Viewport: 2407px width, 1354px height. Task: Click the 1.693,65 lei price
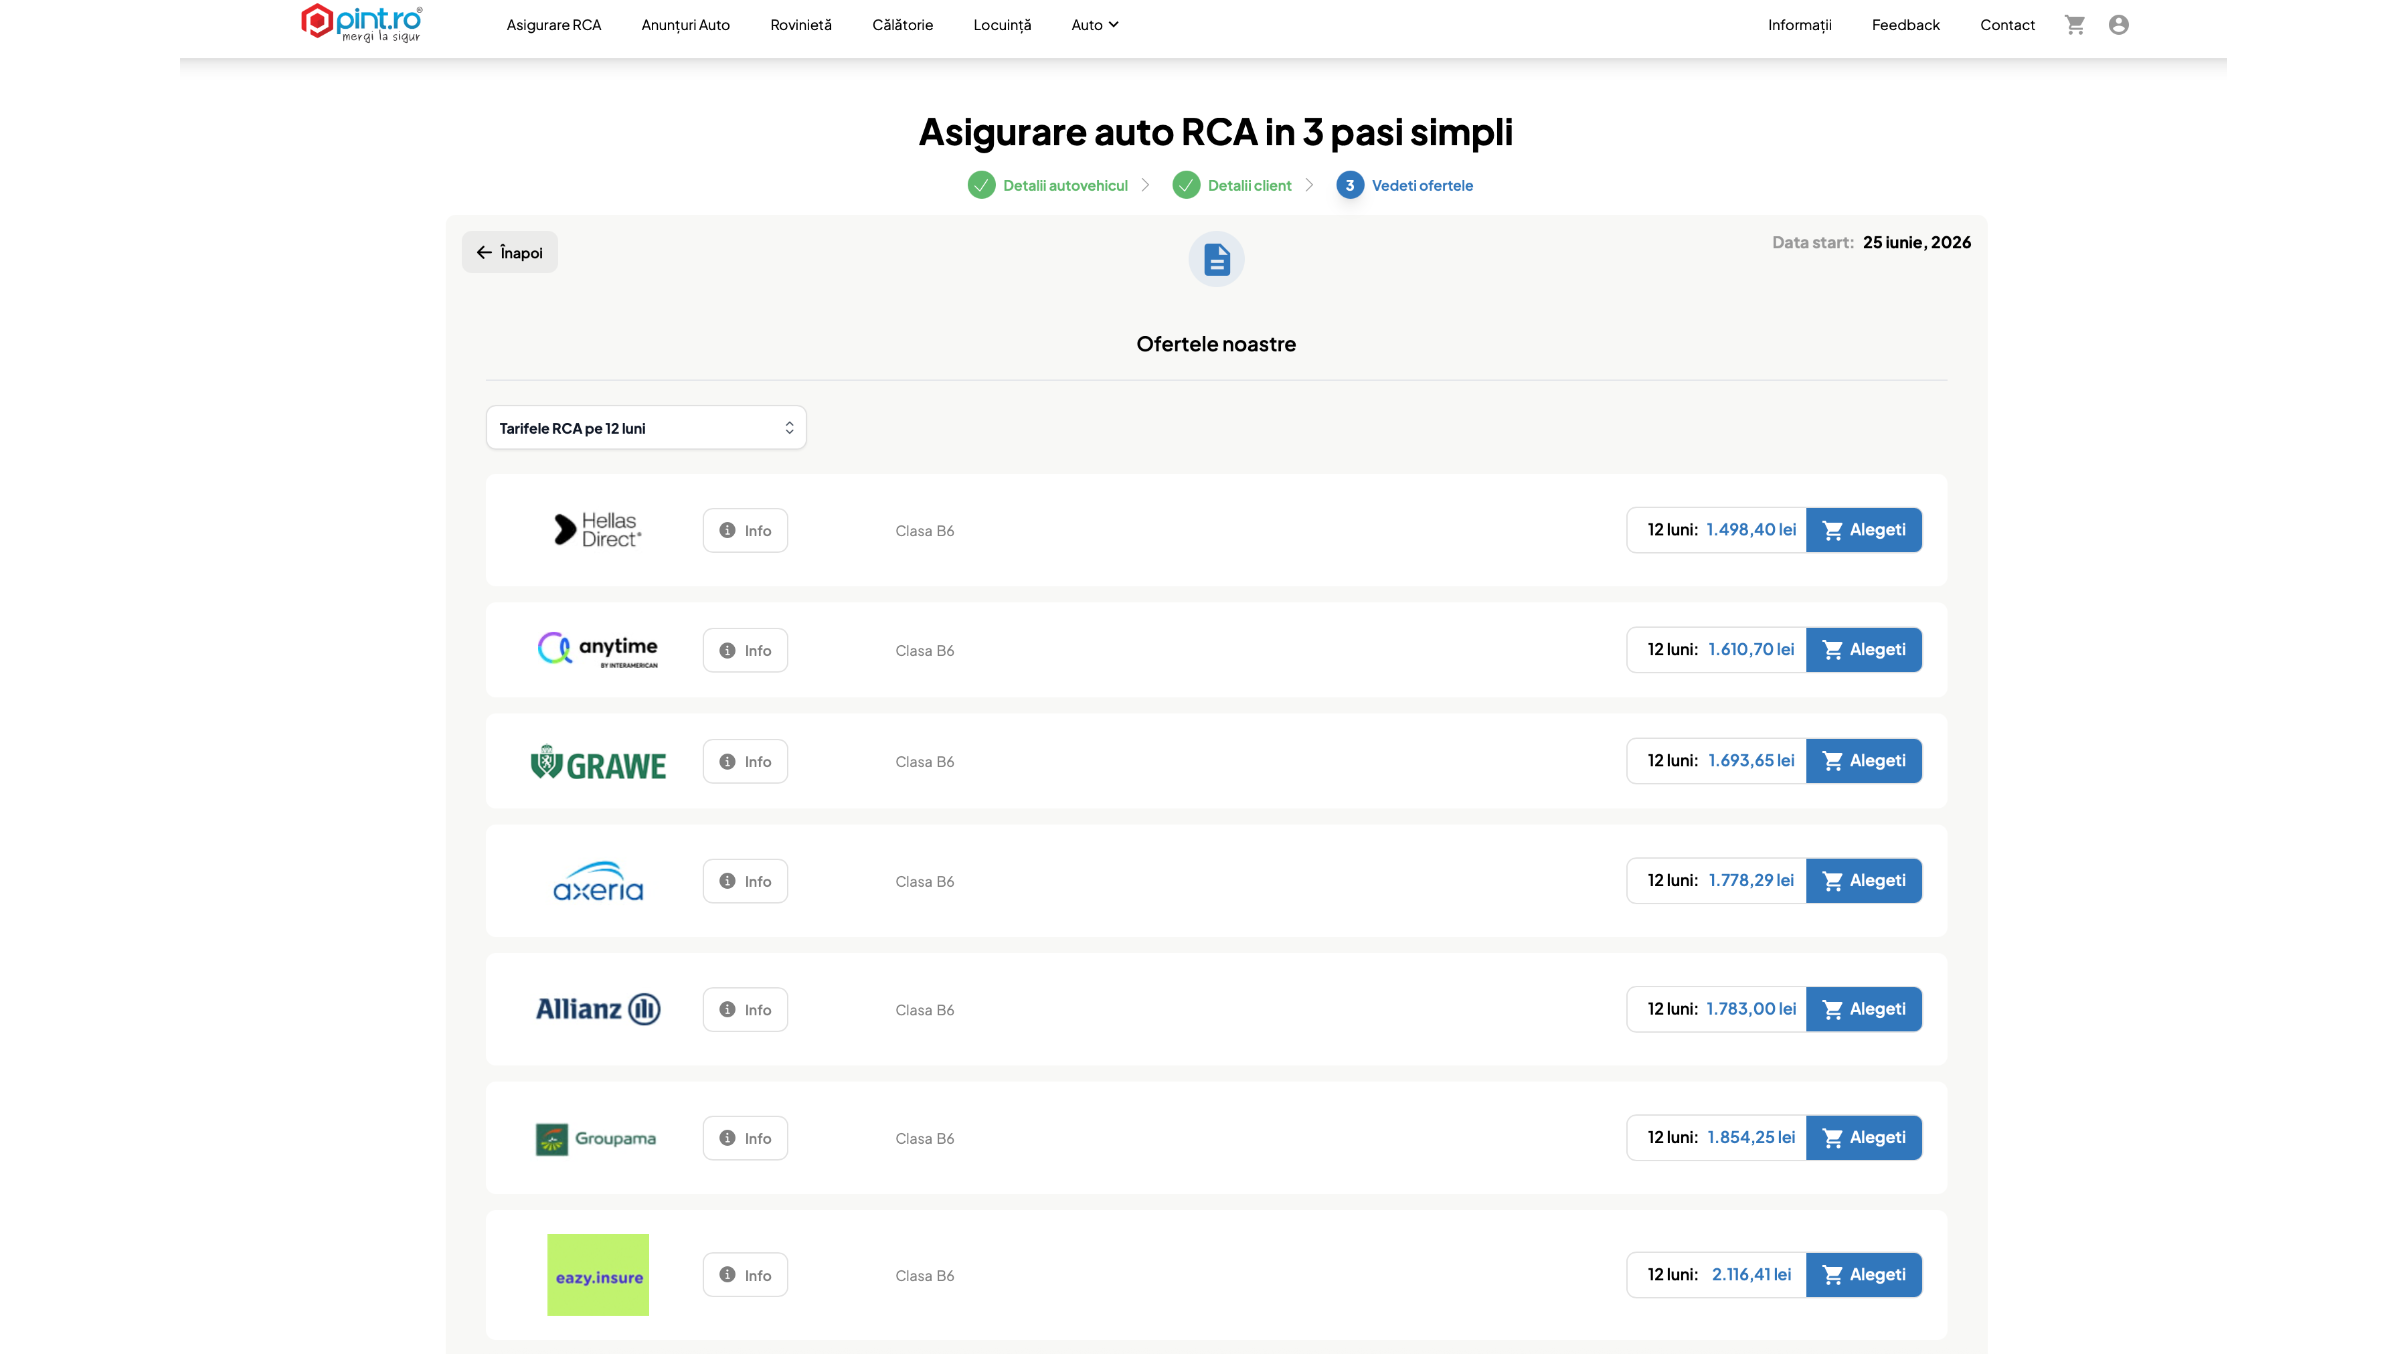tap(1751, 761)
